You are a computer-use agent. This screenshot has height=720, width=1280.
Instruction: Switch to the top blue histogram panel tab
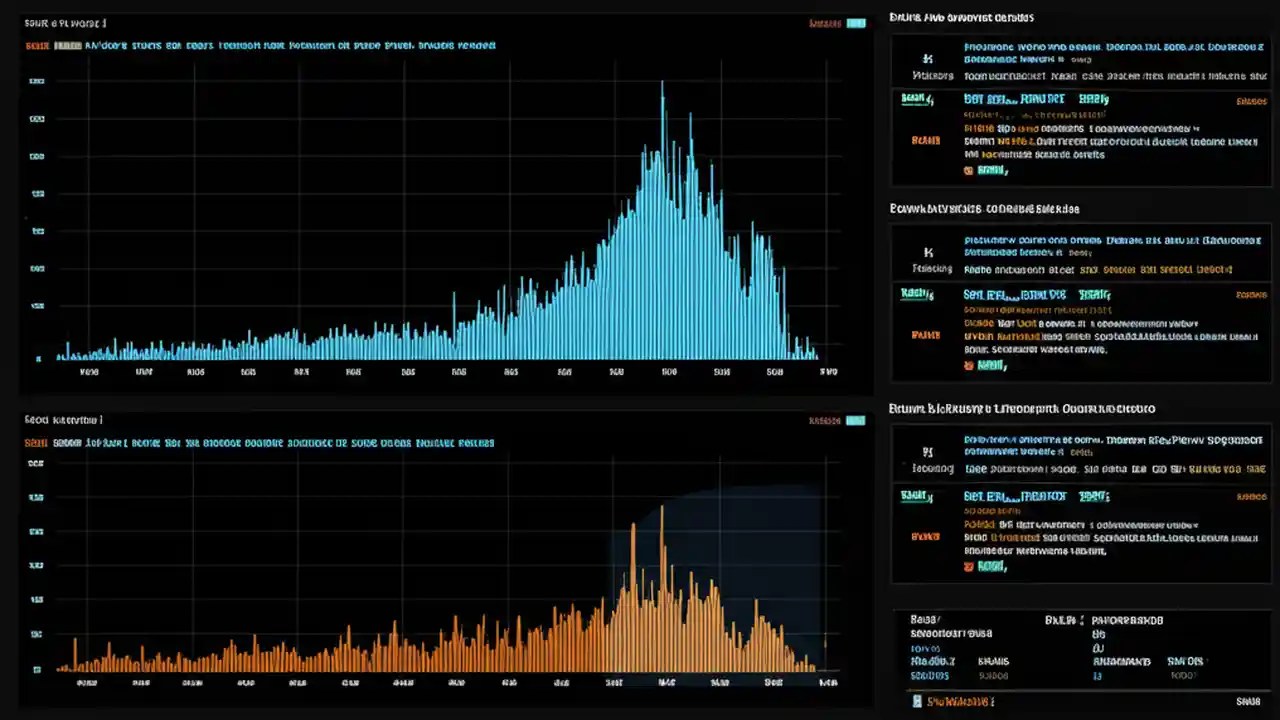pyautogui.click(x=63, y=22)
